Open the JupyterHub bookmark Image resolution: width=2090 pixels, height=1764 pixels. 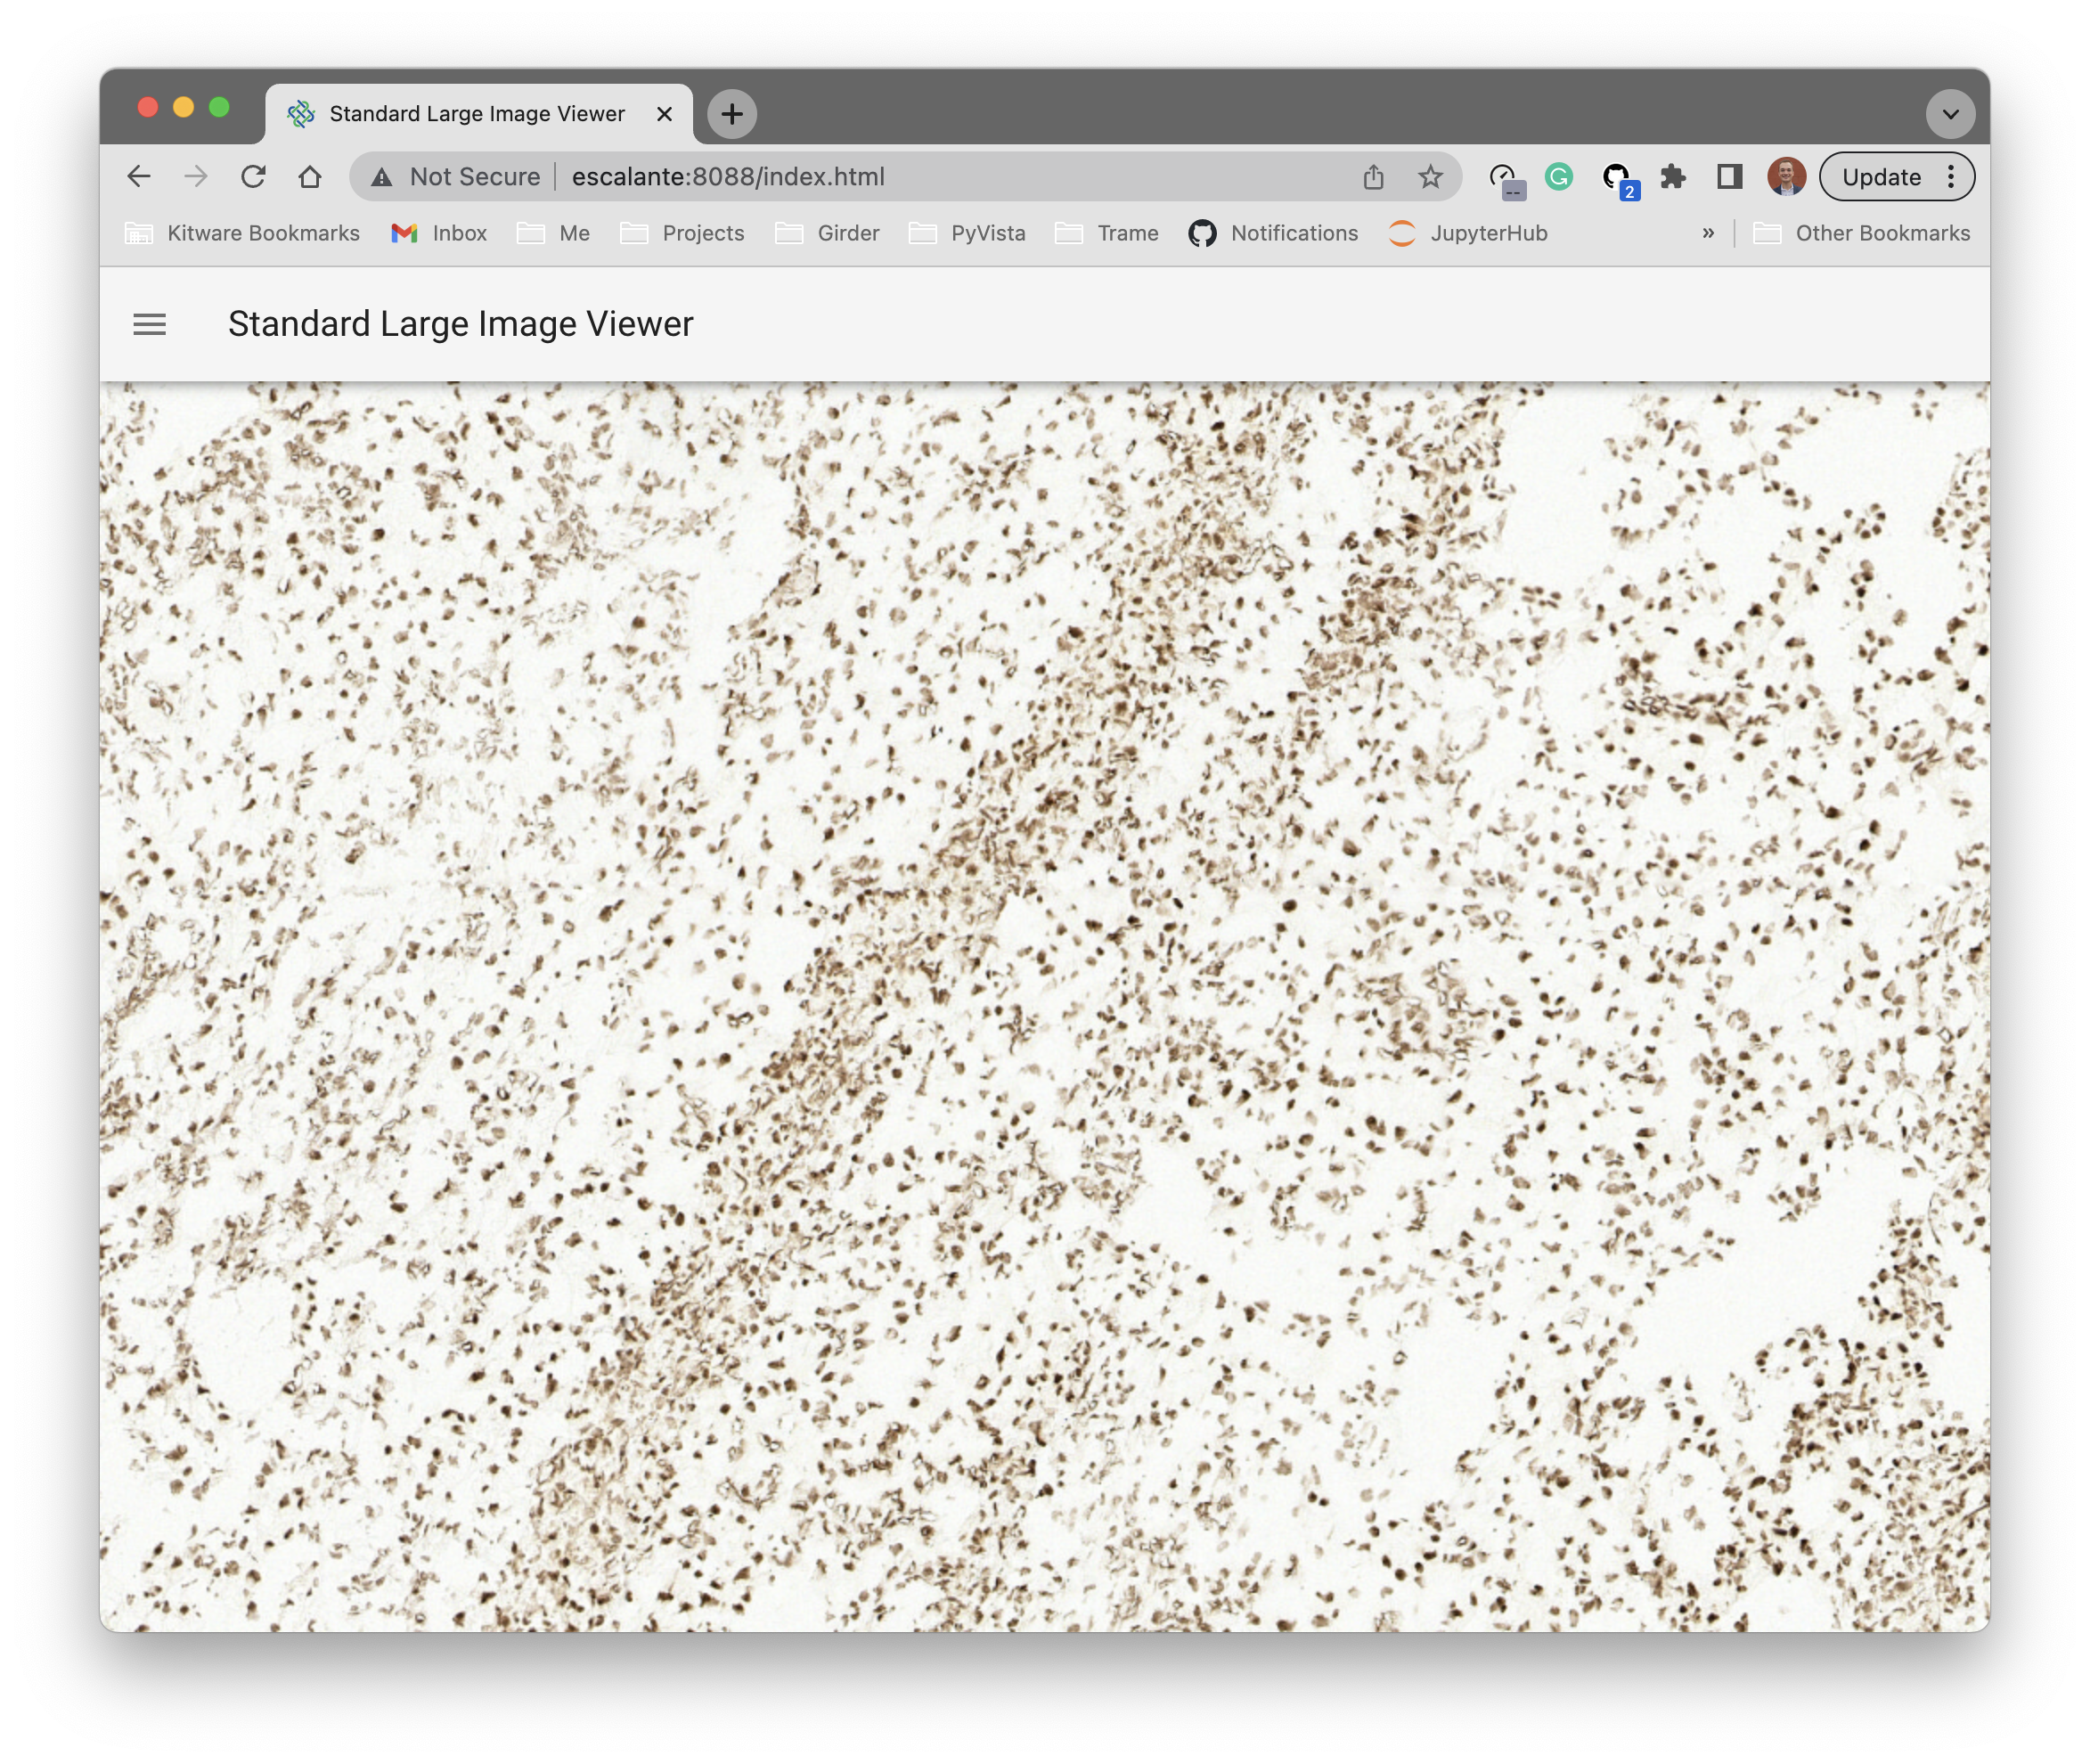[x=1468, y=233]
